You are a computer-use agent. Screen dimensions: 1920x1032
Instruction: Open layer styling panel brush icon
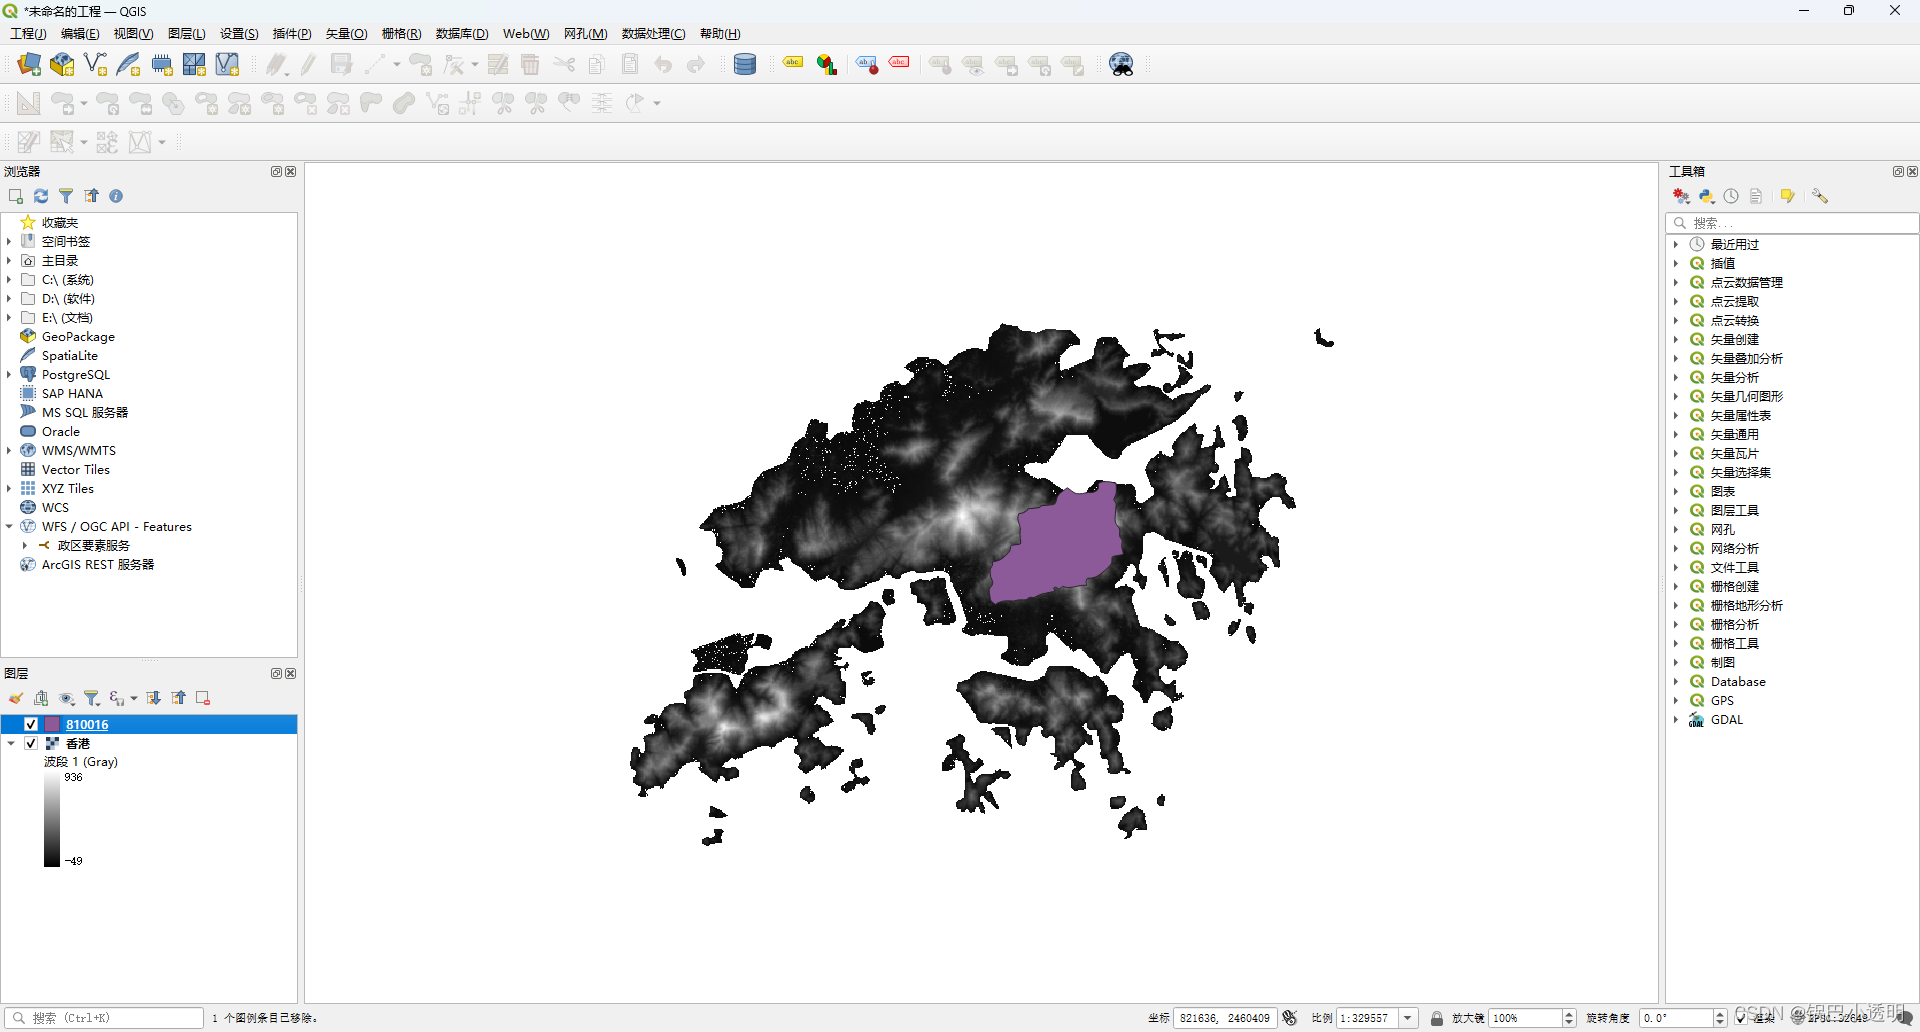pyautogui.click(x=16, y=698)
